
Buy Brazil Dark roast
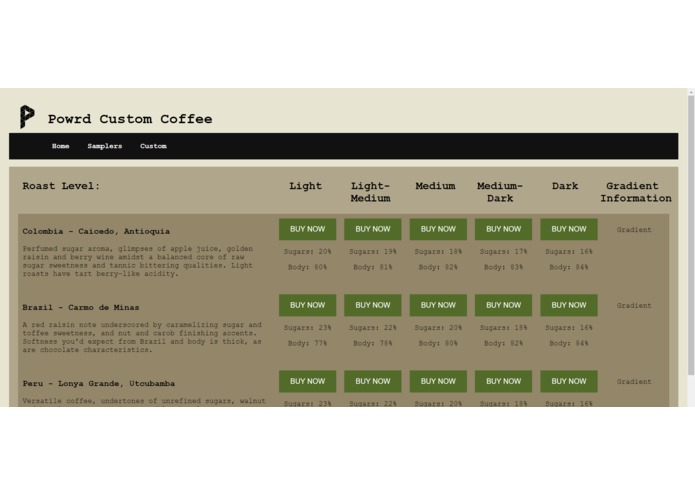569,305
